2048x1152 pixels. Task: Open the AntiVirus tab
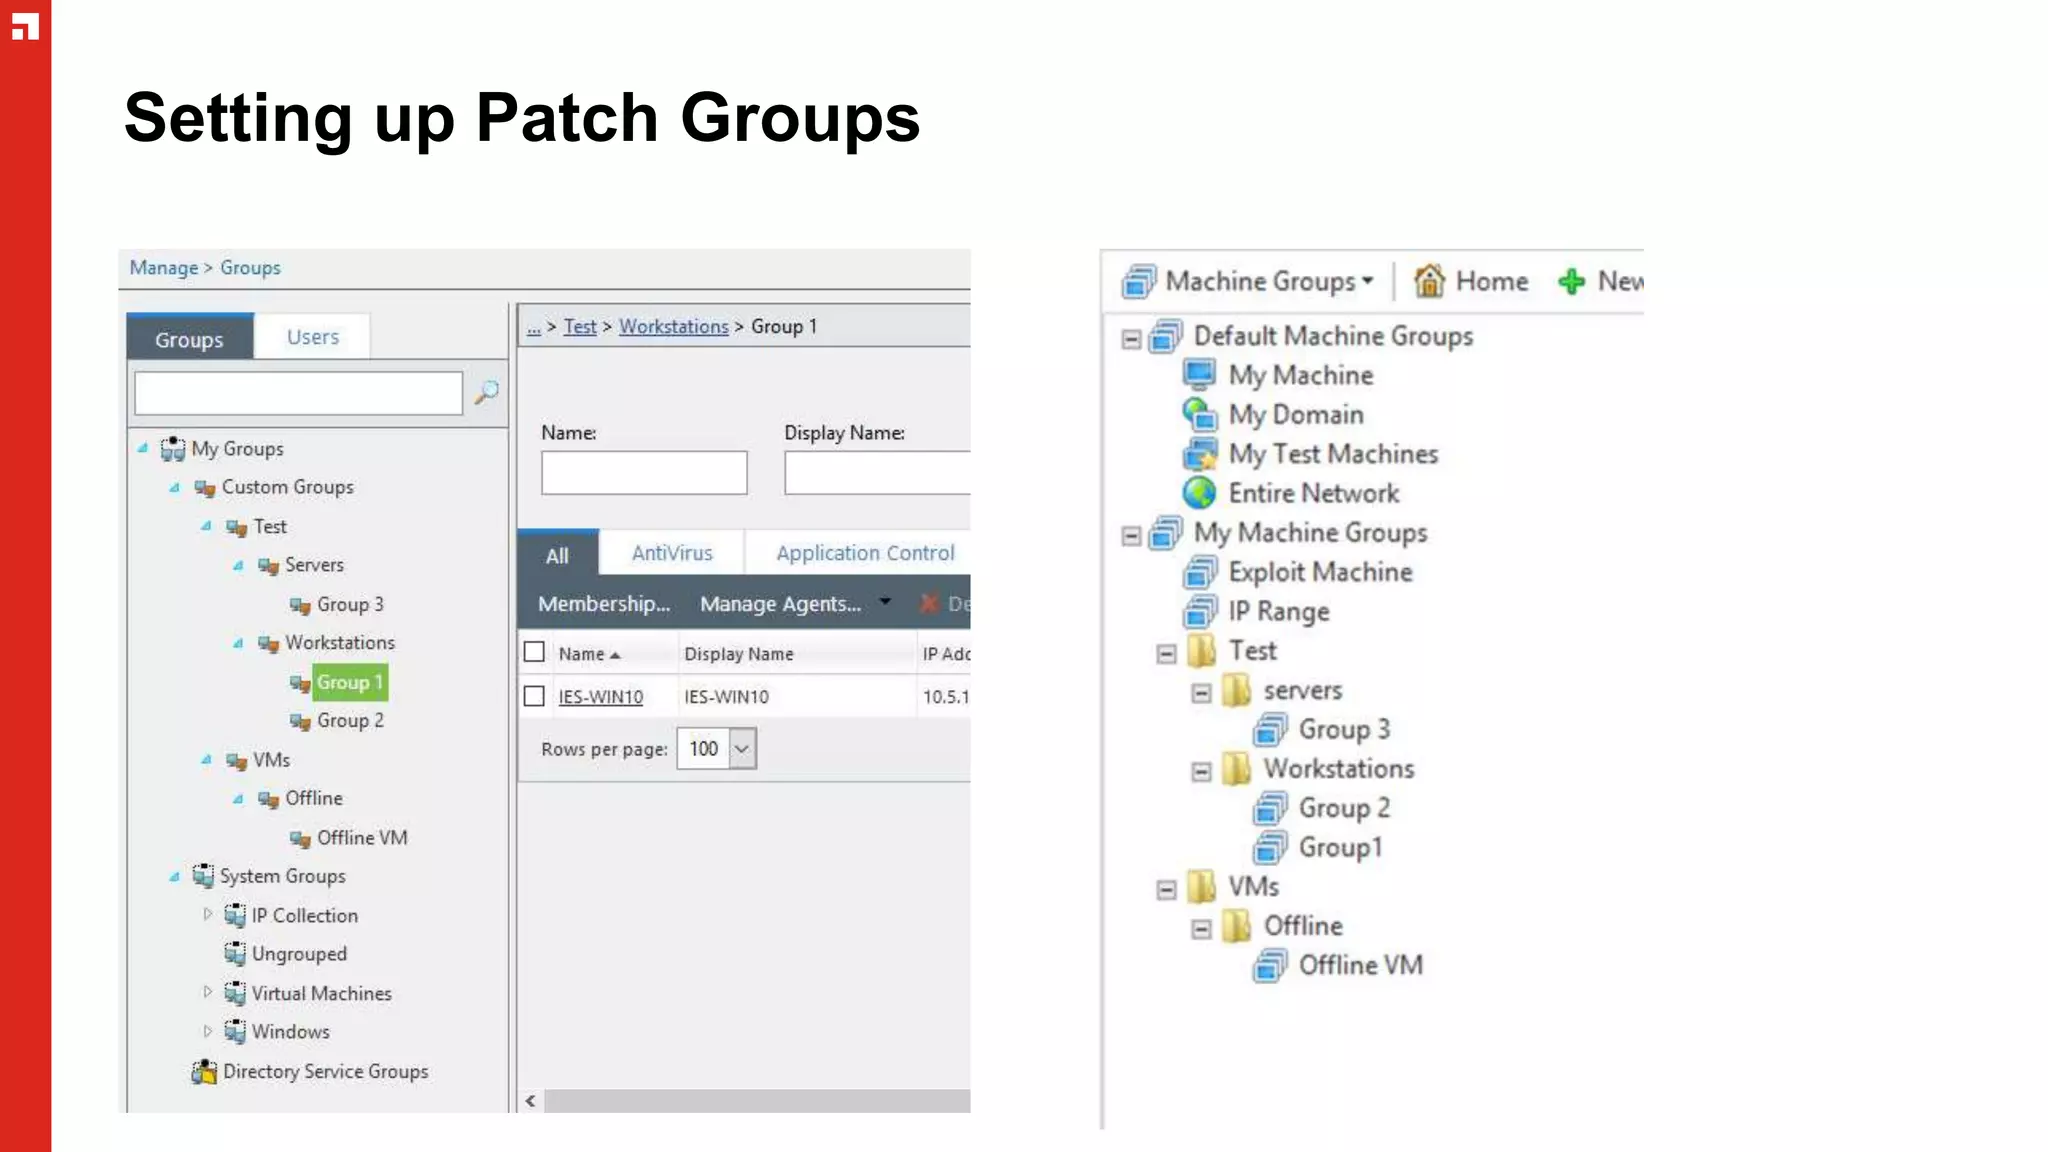672,553
